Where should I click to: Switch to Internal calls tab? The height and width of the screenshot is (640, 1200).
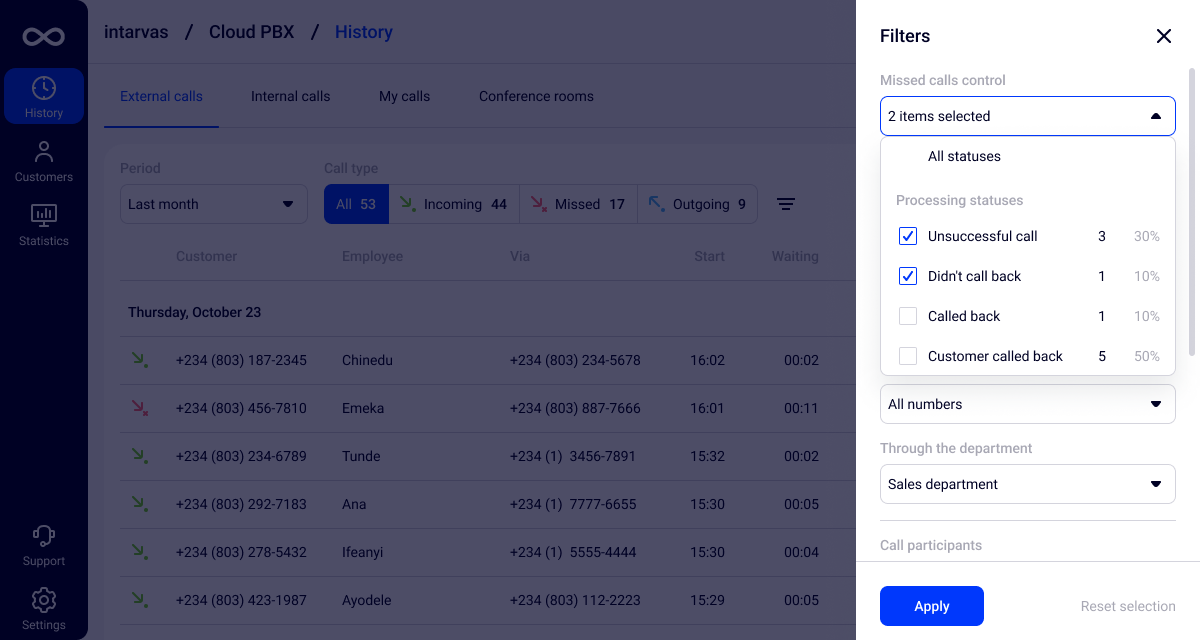pyautogui.click(x=290, y=97)
